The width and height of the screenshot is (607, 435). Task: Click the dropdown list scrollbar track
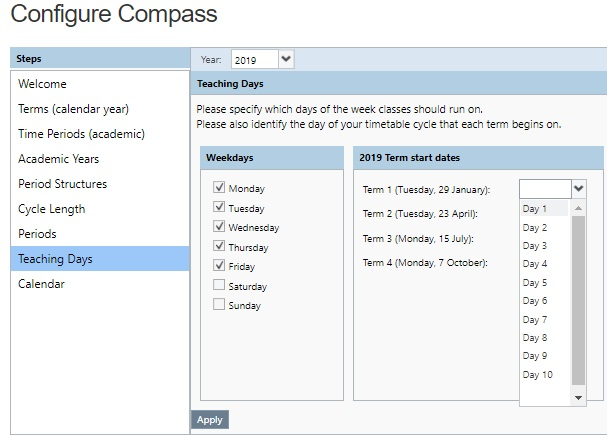coord(578,300)
